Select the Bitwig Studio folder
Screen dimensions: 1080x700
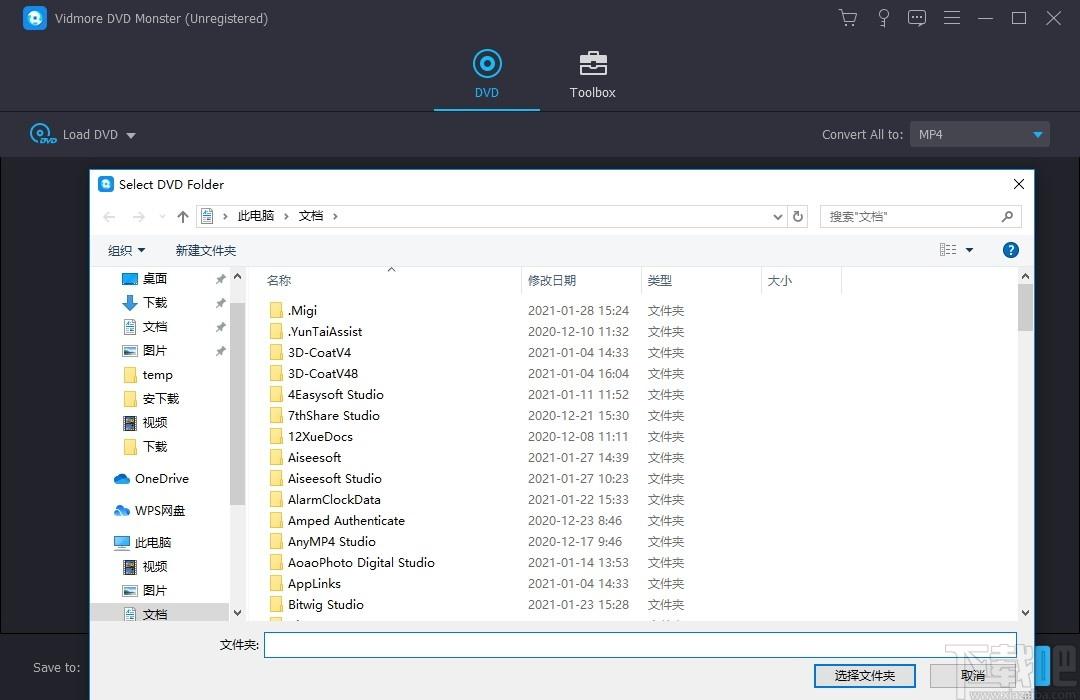pos(325,605)
